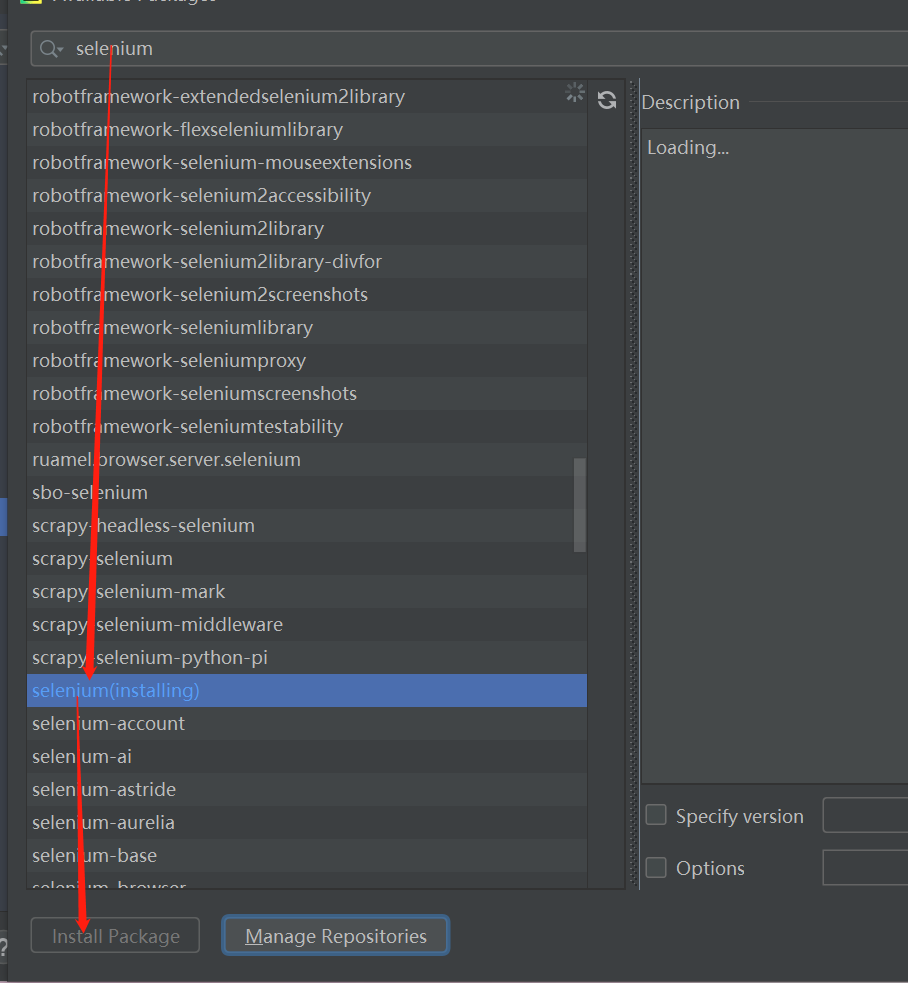
Task: Click the Manage Repositories button
Action: [x=335, y=935]
